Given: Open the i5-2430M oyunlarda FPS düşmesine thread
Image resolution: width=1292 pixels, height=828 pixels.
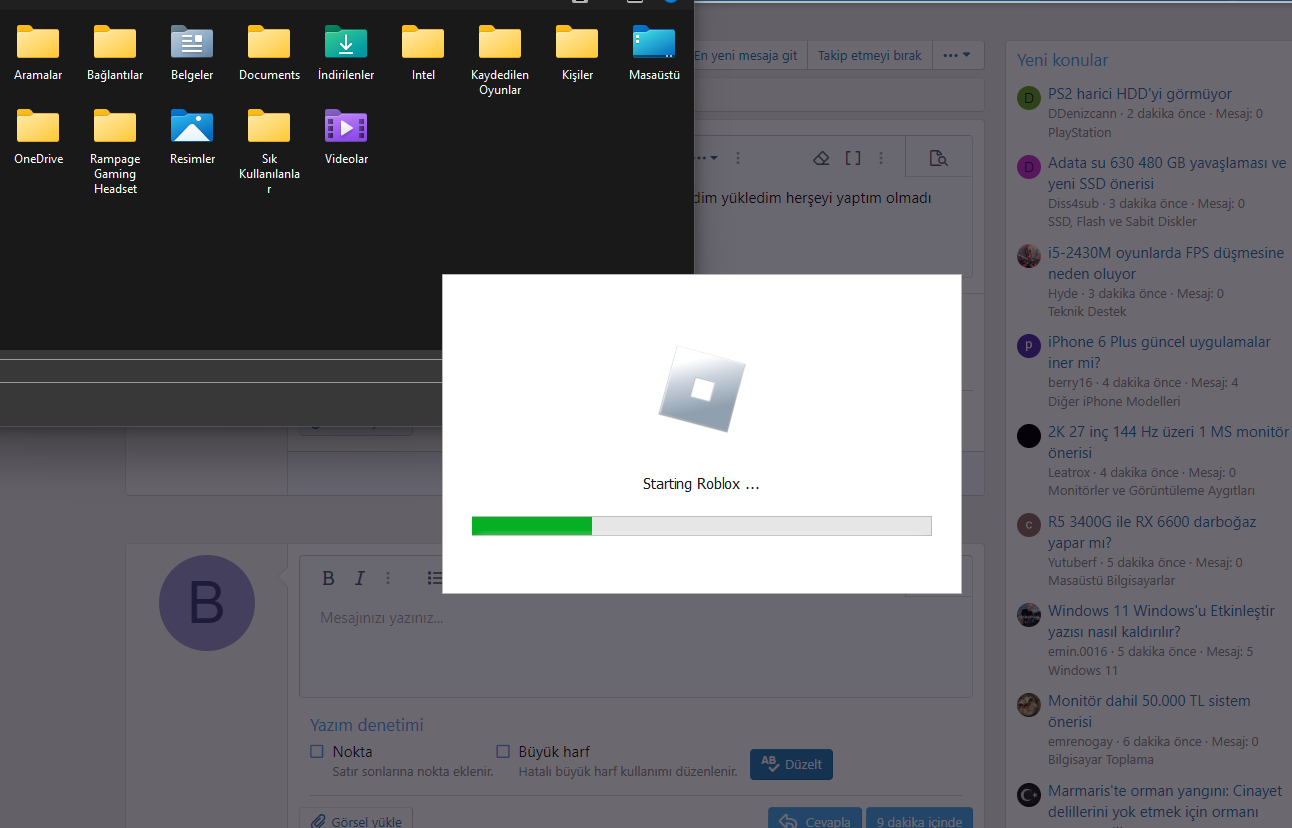Looking at the screenshot, I should [1166, 263].
